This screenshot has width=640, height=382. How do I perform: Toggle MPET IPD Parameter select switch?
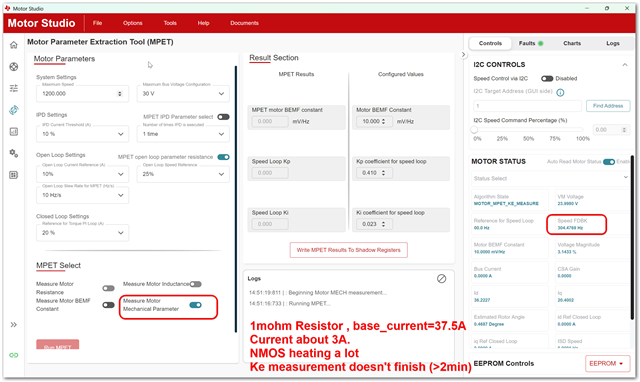pyautogui.click(x=223, y=117)
